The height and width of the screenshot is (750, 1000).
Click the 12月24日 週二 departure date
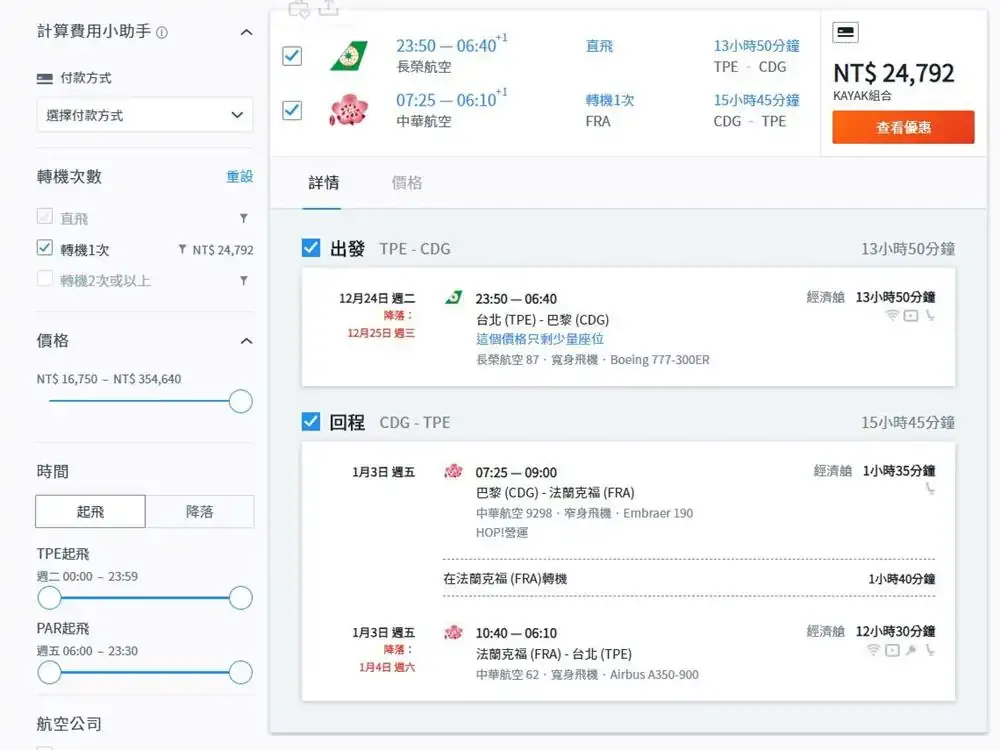(377, 298)
